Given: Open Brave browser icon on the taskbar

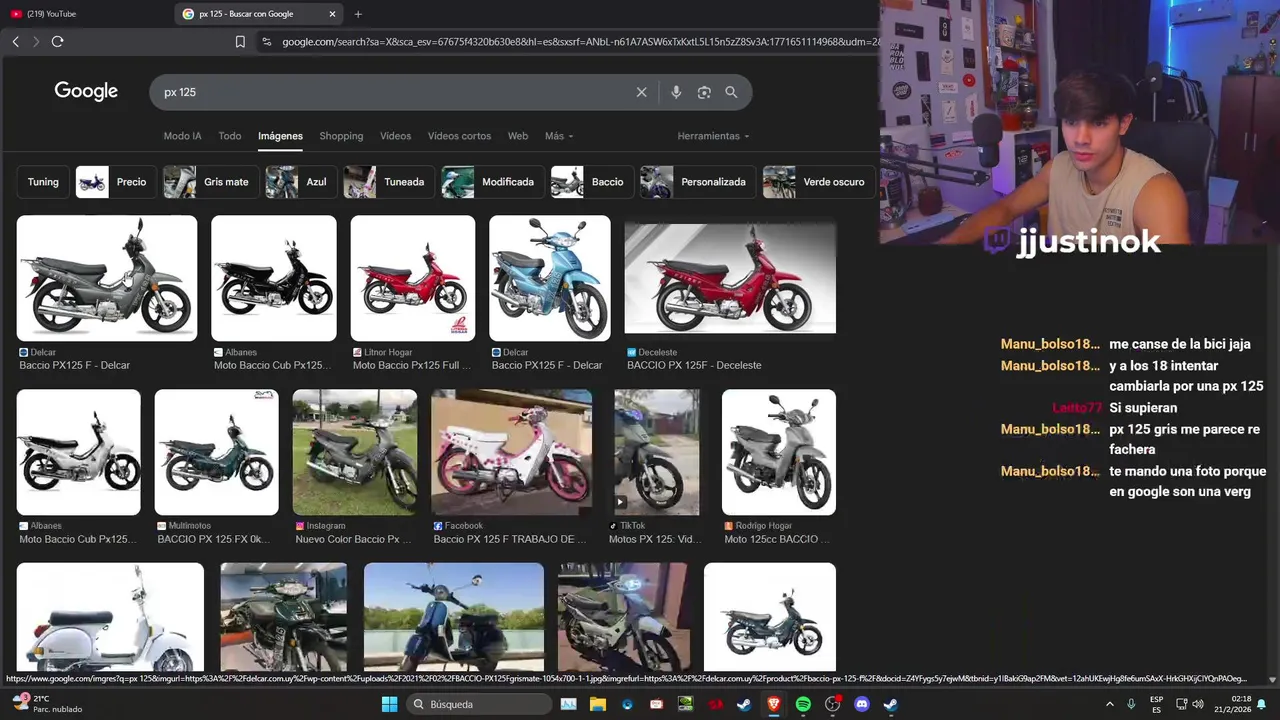Looking at the screenshot, I should coord(773,704).
